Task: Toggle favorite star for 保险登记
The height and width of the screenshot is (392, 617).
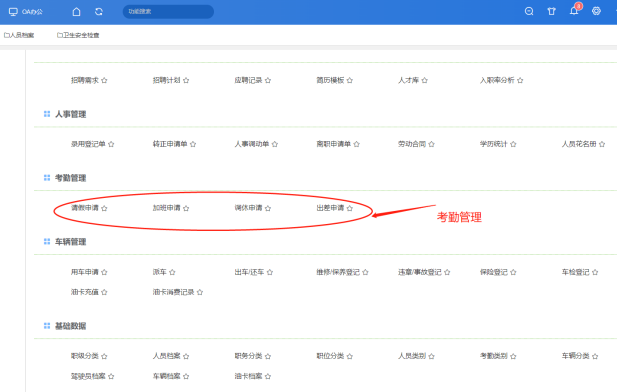Action: click(x=513, y=272)
